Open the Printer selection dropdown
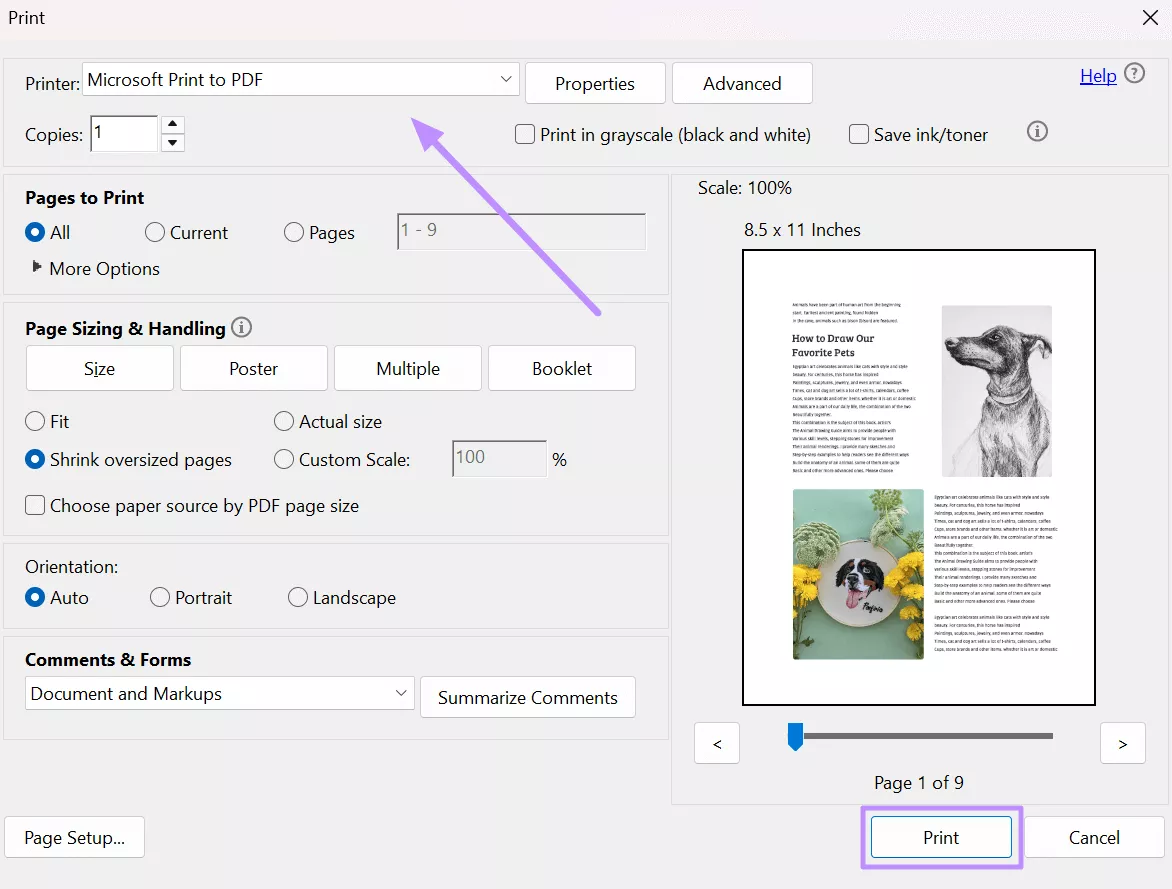This screenshot has width=1172, height=889. (505, 78)
